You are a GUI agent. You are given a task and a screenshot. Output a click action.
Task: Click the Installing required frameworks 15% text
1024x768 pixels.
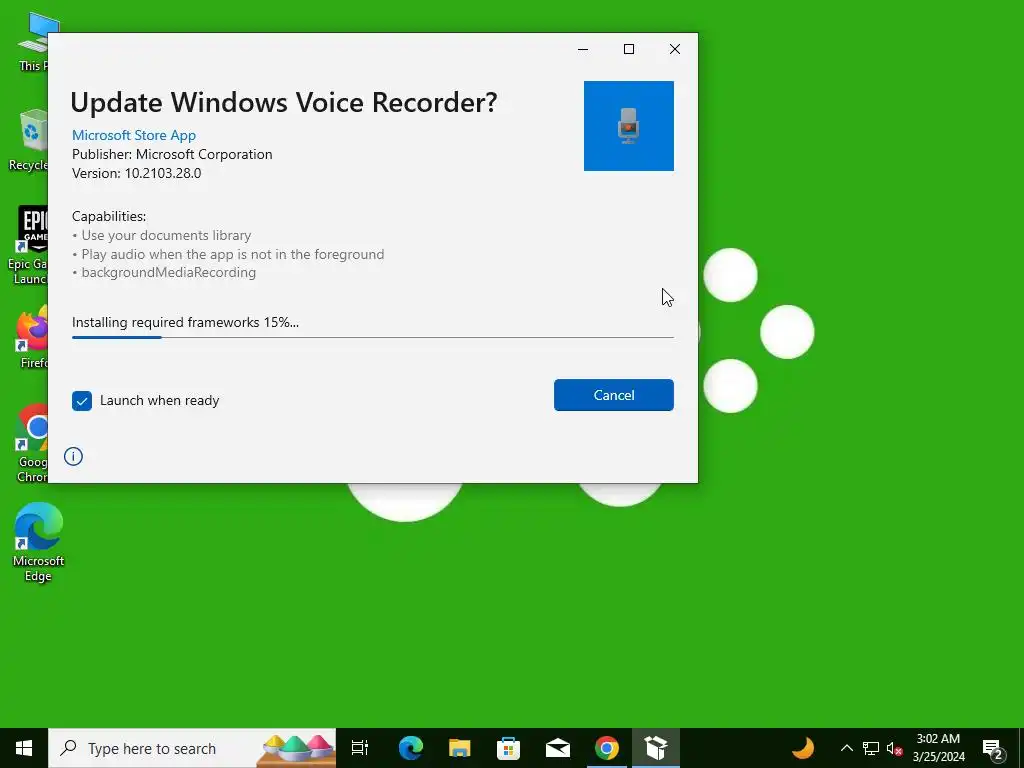(x=185, y=322)
